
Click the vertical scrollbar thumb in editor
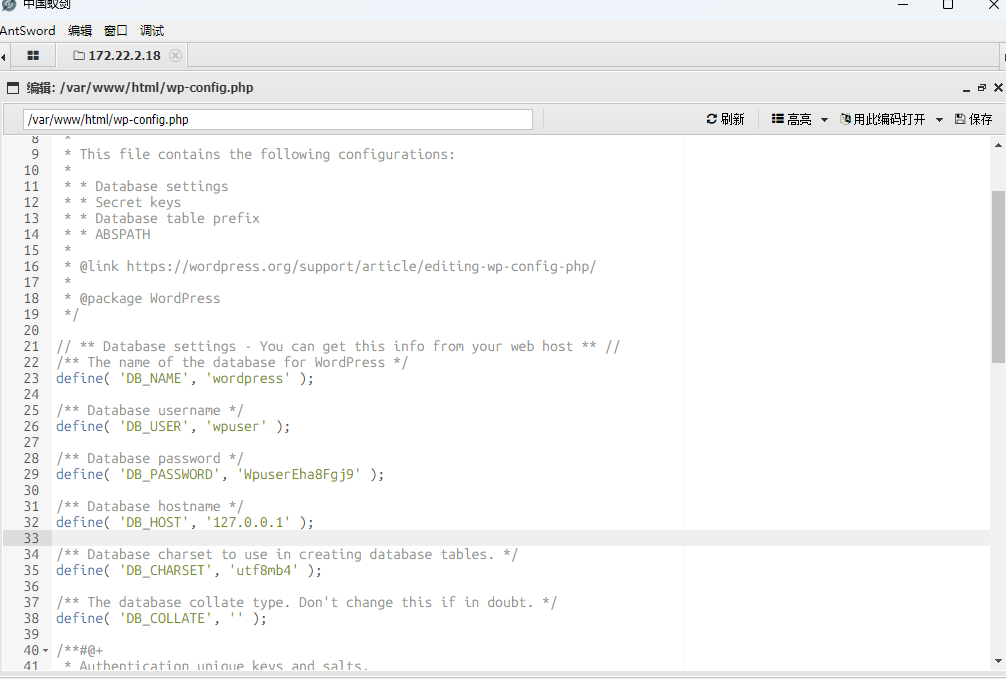(998, 276)
